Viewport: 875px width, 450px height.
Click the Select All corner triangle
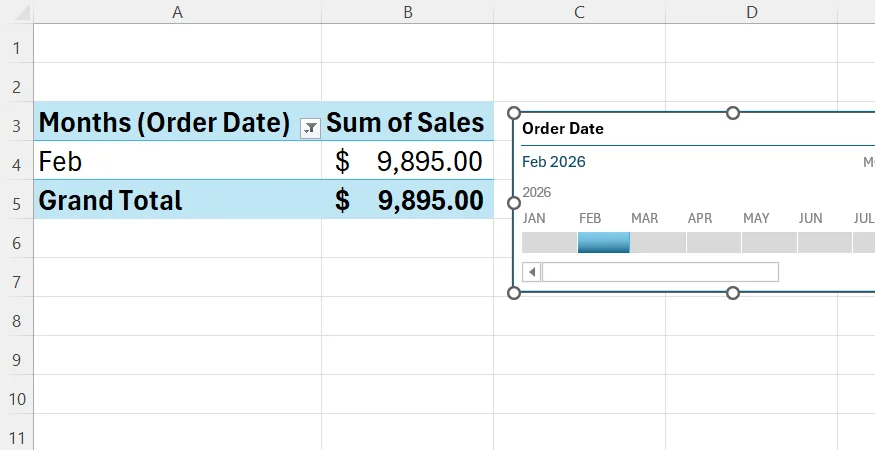click(x=21, y=12)
